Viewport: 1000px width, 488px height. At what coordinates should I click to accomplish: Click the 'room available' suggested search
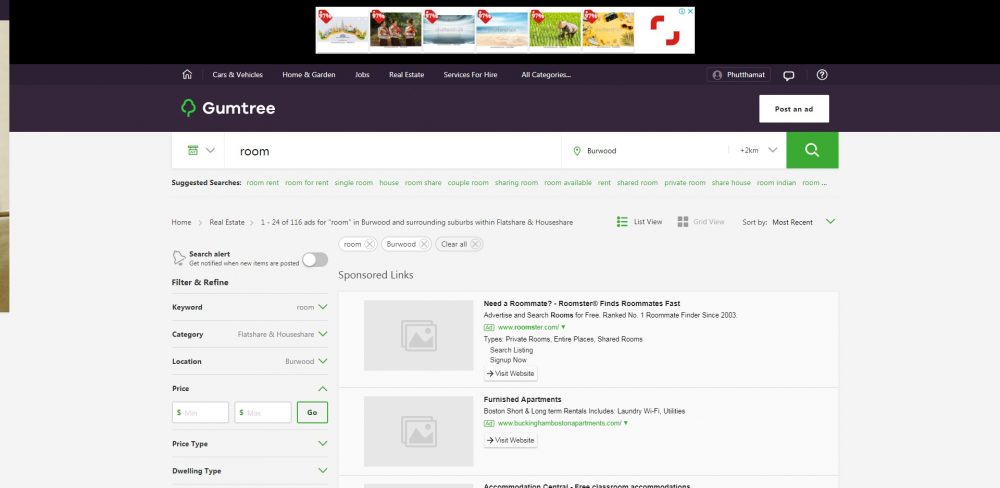click(568, 182)
